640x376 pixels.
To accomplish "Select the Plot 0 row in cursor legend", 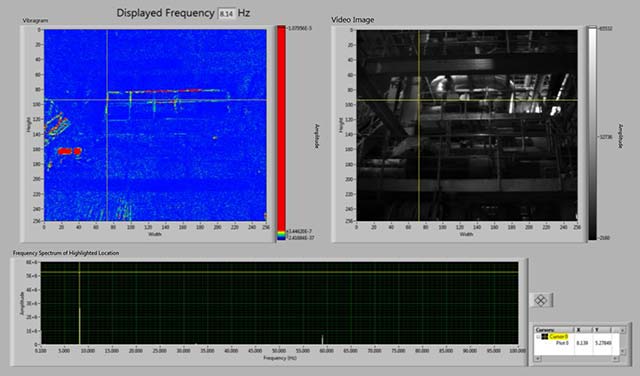I will click(x=576, y=343).
